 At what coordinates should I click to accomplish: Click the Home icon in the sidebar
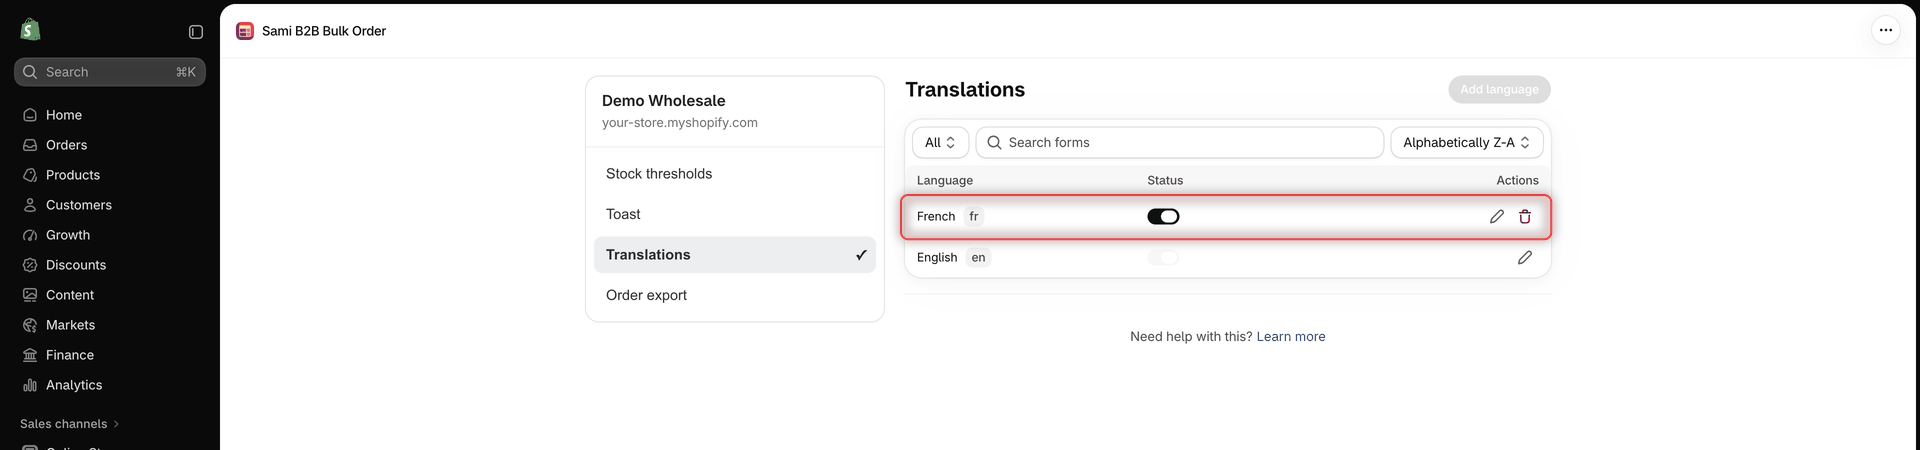click(x=30, y=115)
